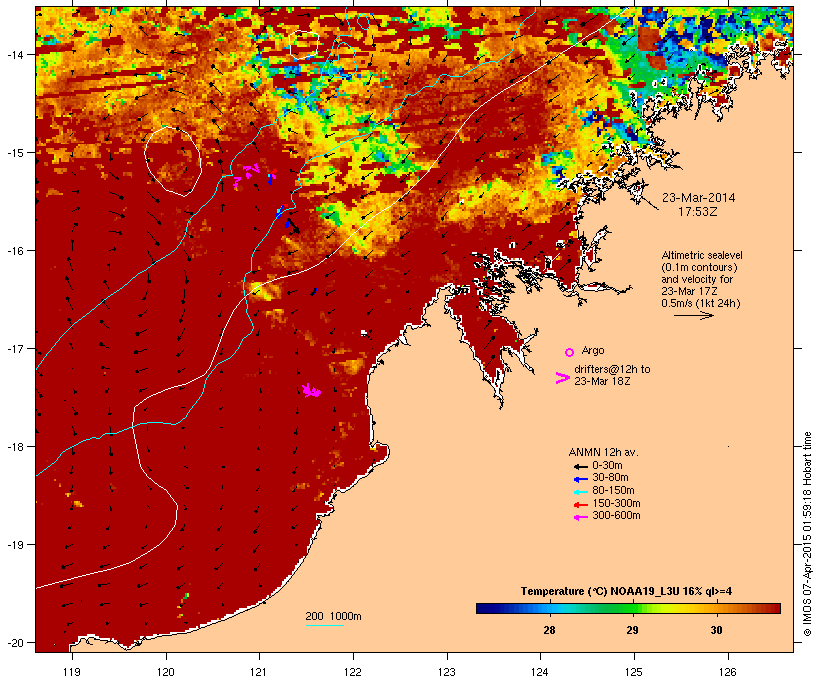Click the date label 23-Mar-2014

tap(699, 198)
